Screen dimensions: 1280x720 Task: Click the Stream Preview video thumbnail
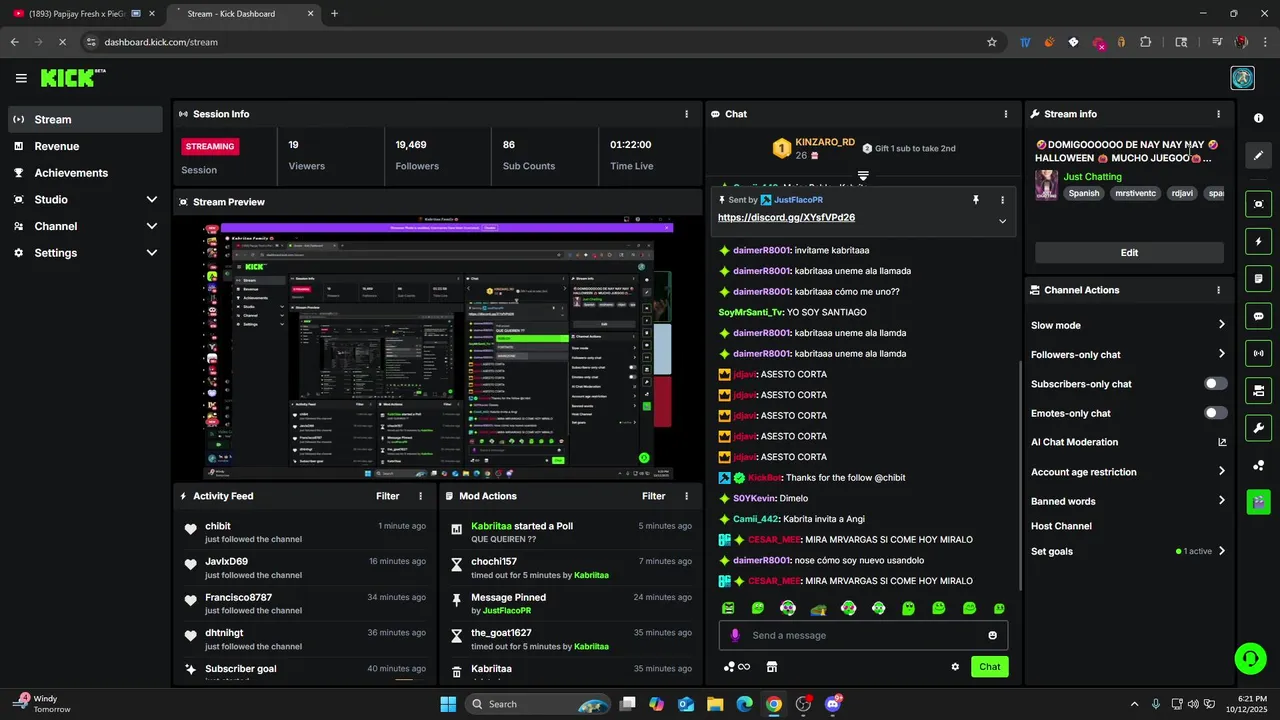coord(438,349)
